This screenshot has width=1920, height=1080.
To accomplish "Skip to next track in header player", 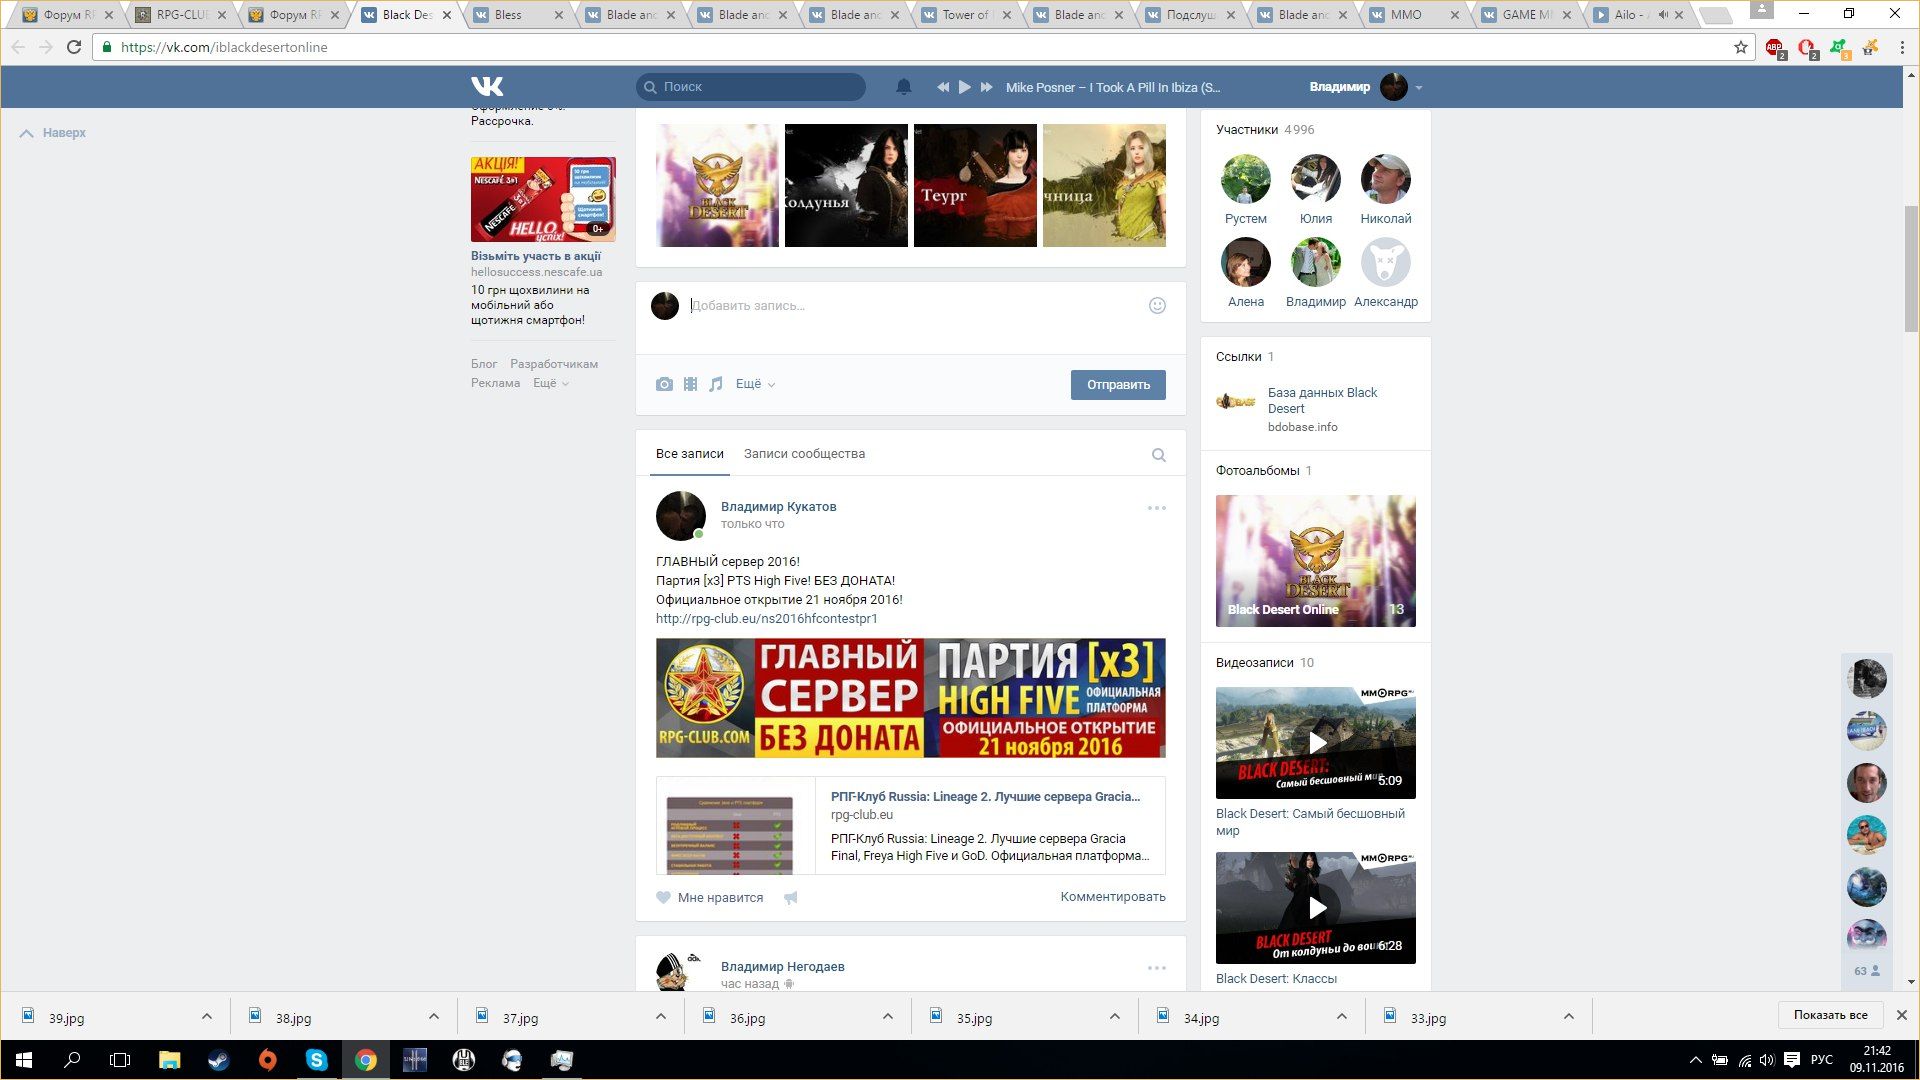I will (987, 87).
